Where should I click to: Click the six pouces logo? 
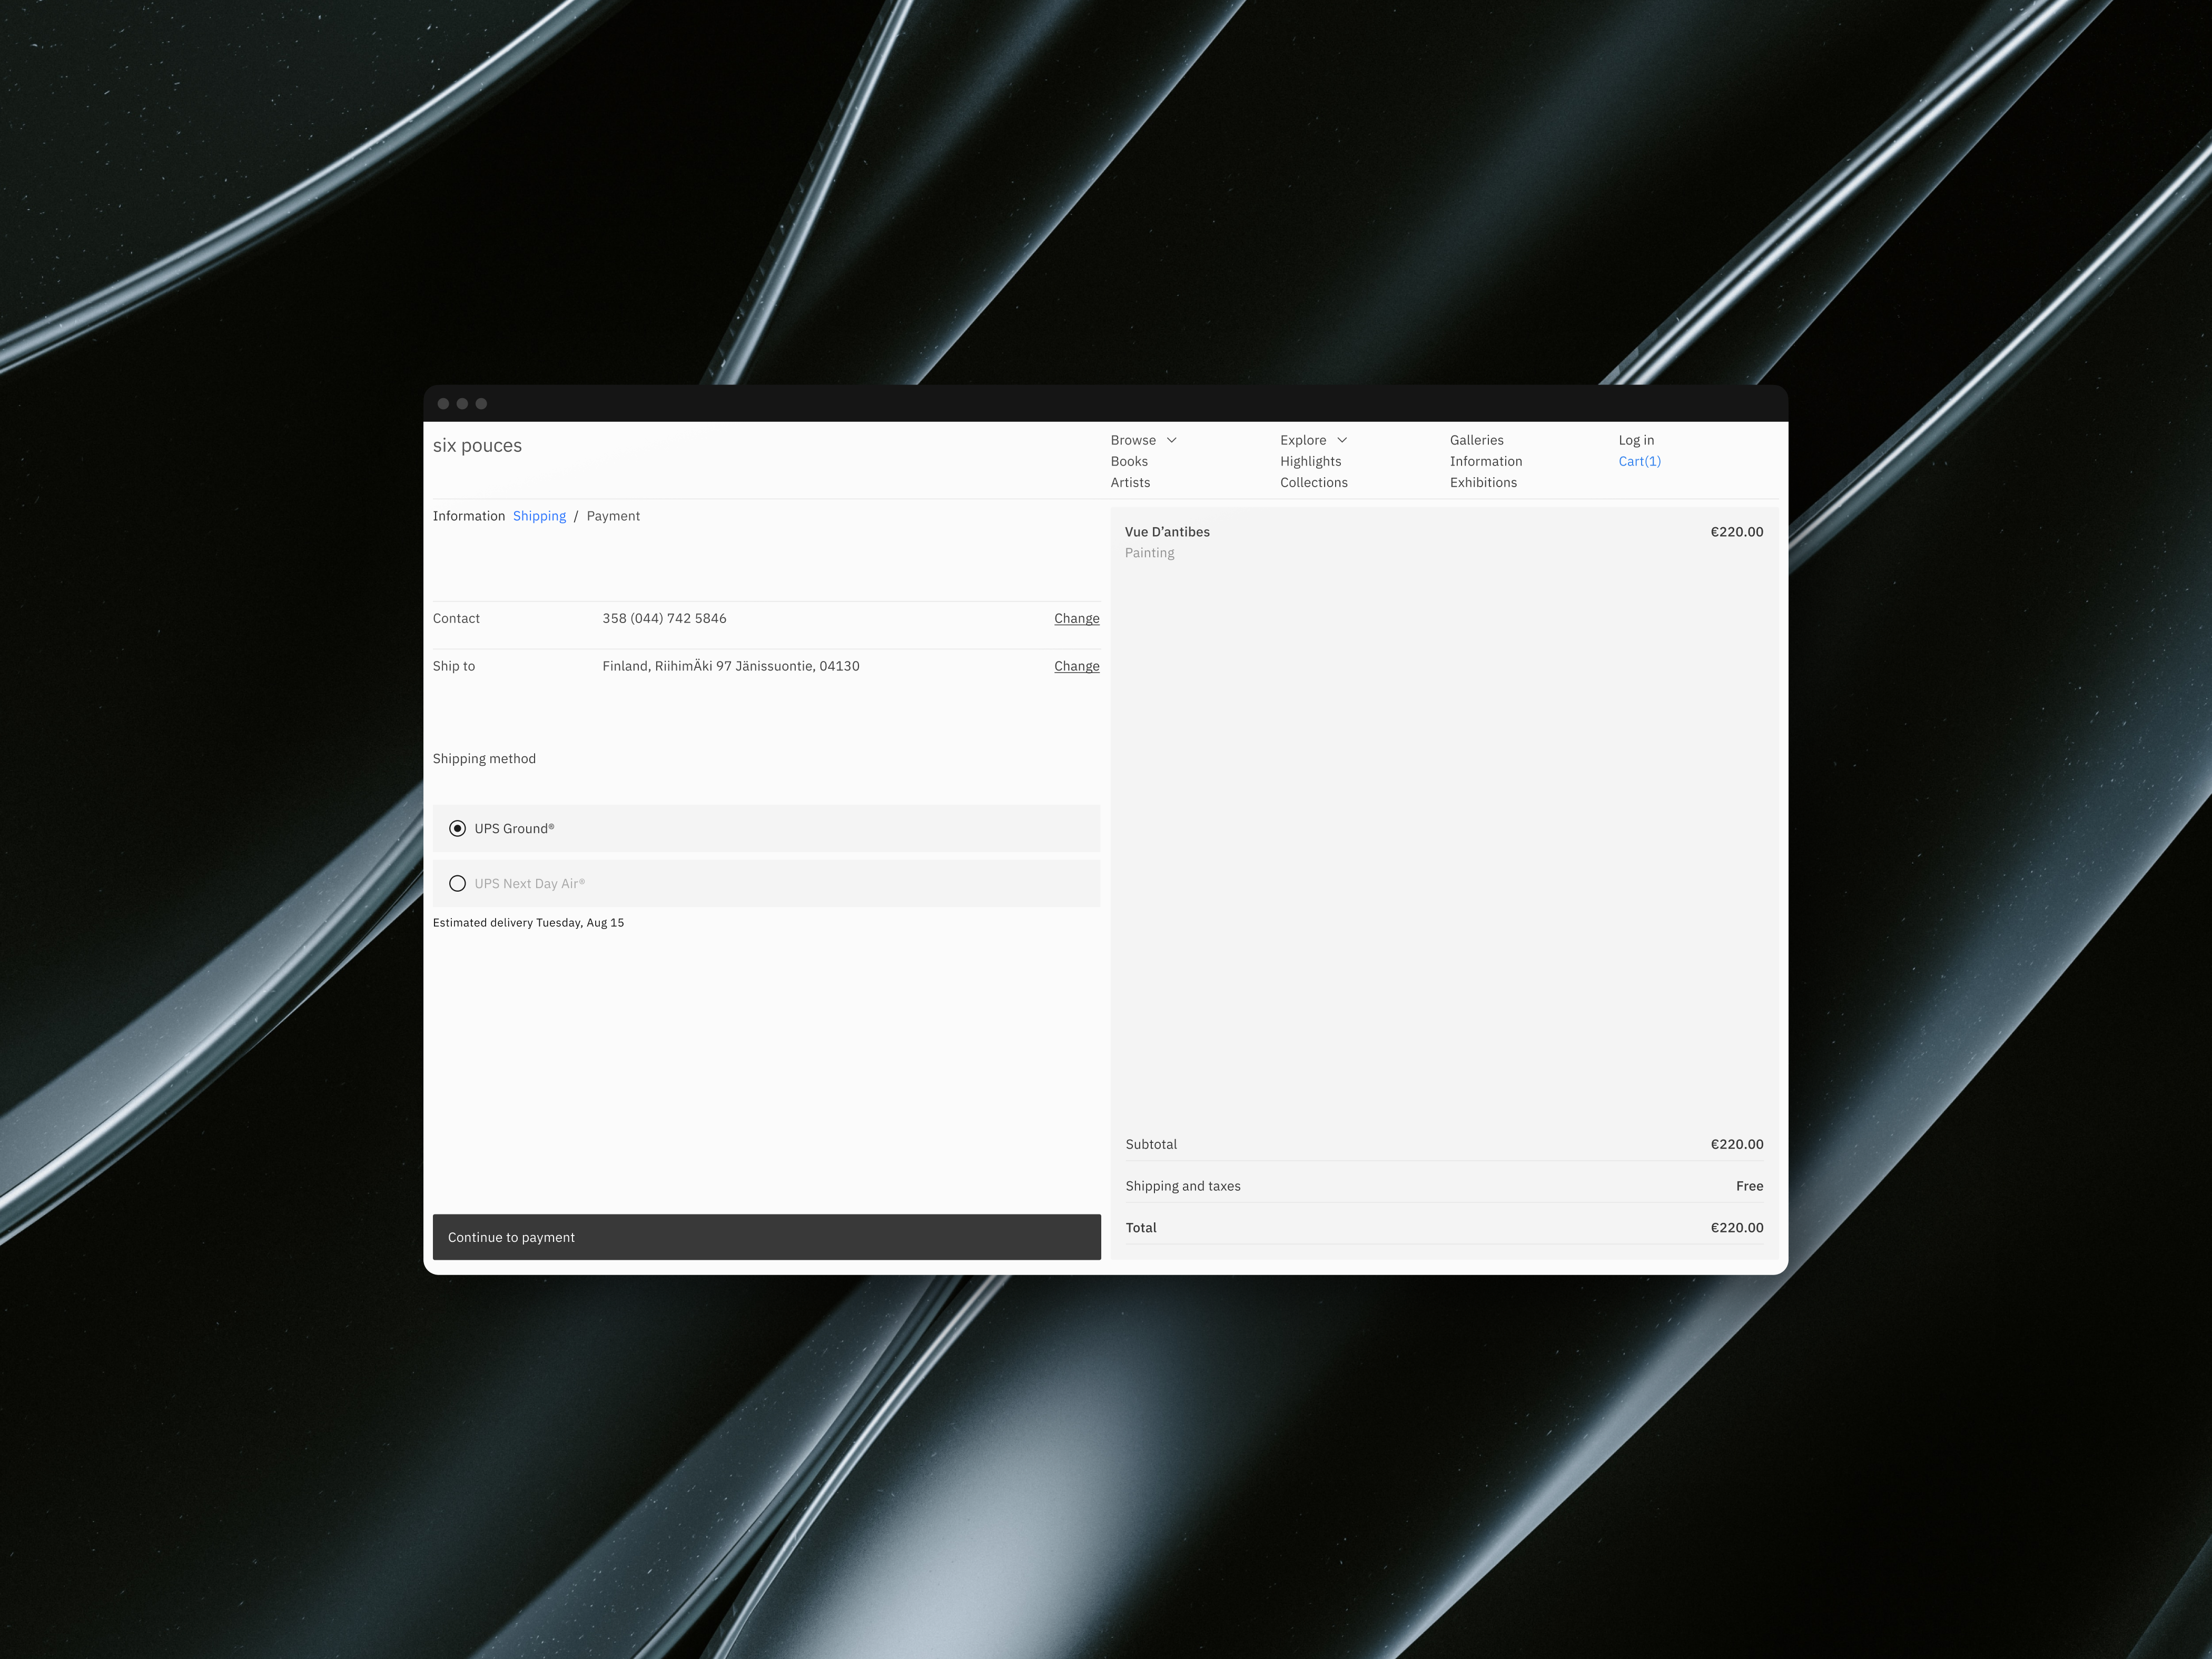point(477,446)
